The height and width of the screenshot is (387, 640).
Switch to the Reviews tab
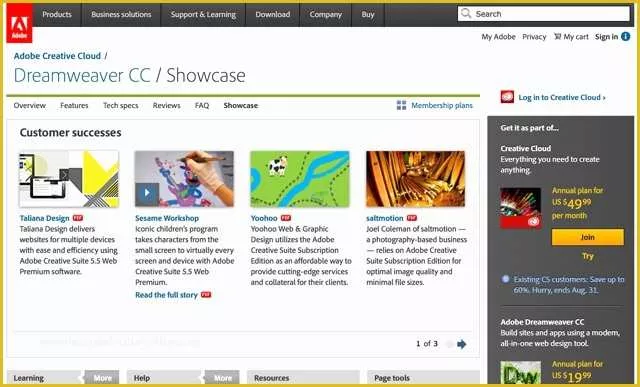click(167, 105)
